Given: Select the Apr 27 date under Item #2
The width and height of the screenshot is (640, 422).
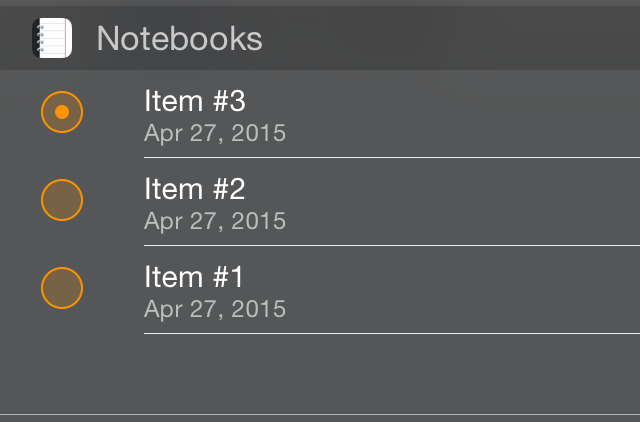Looking at the screenshot, I should tap(215, 222).
